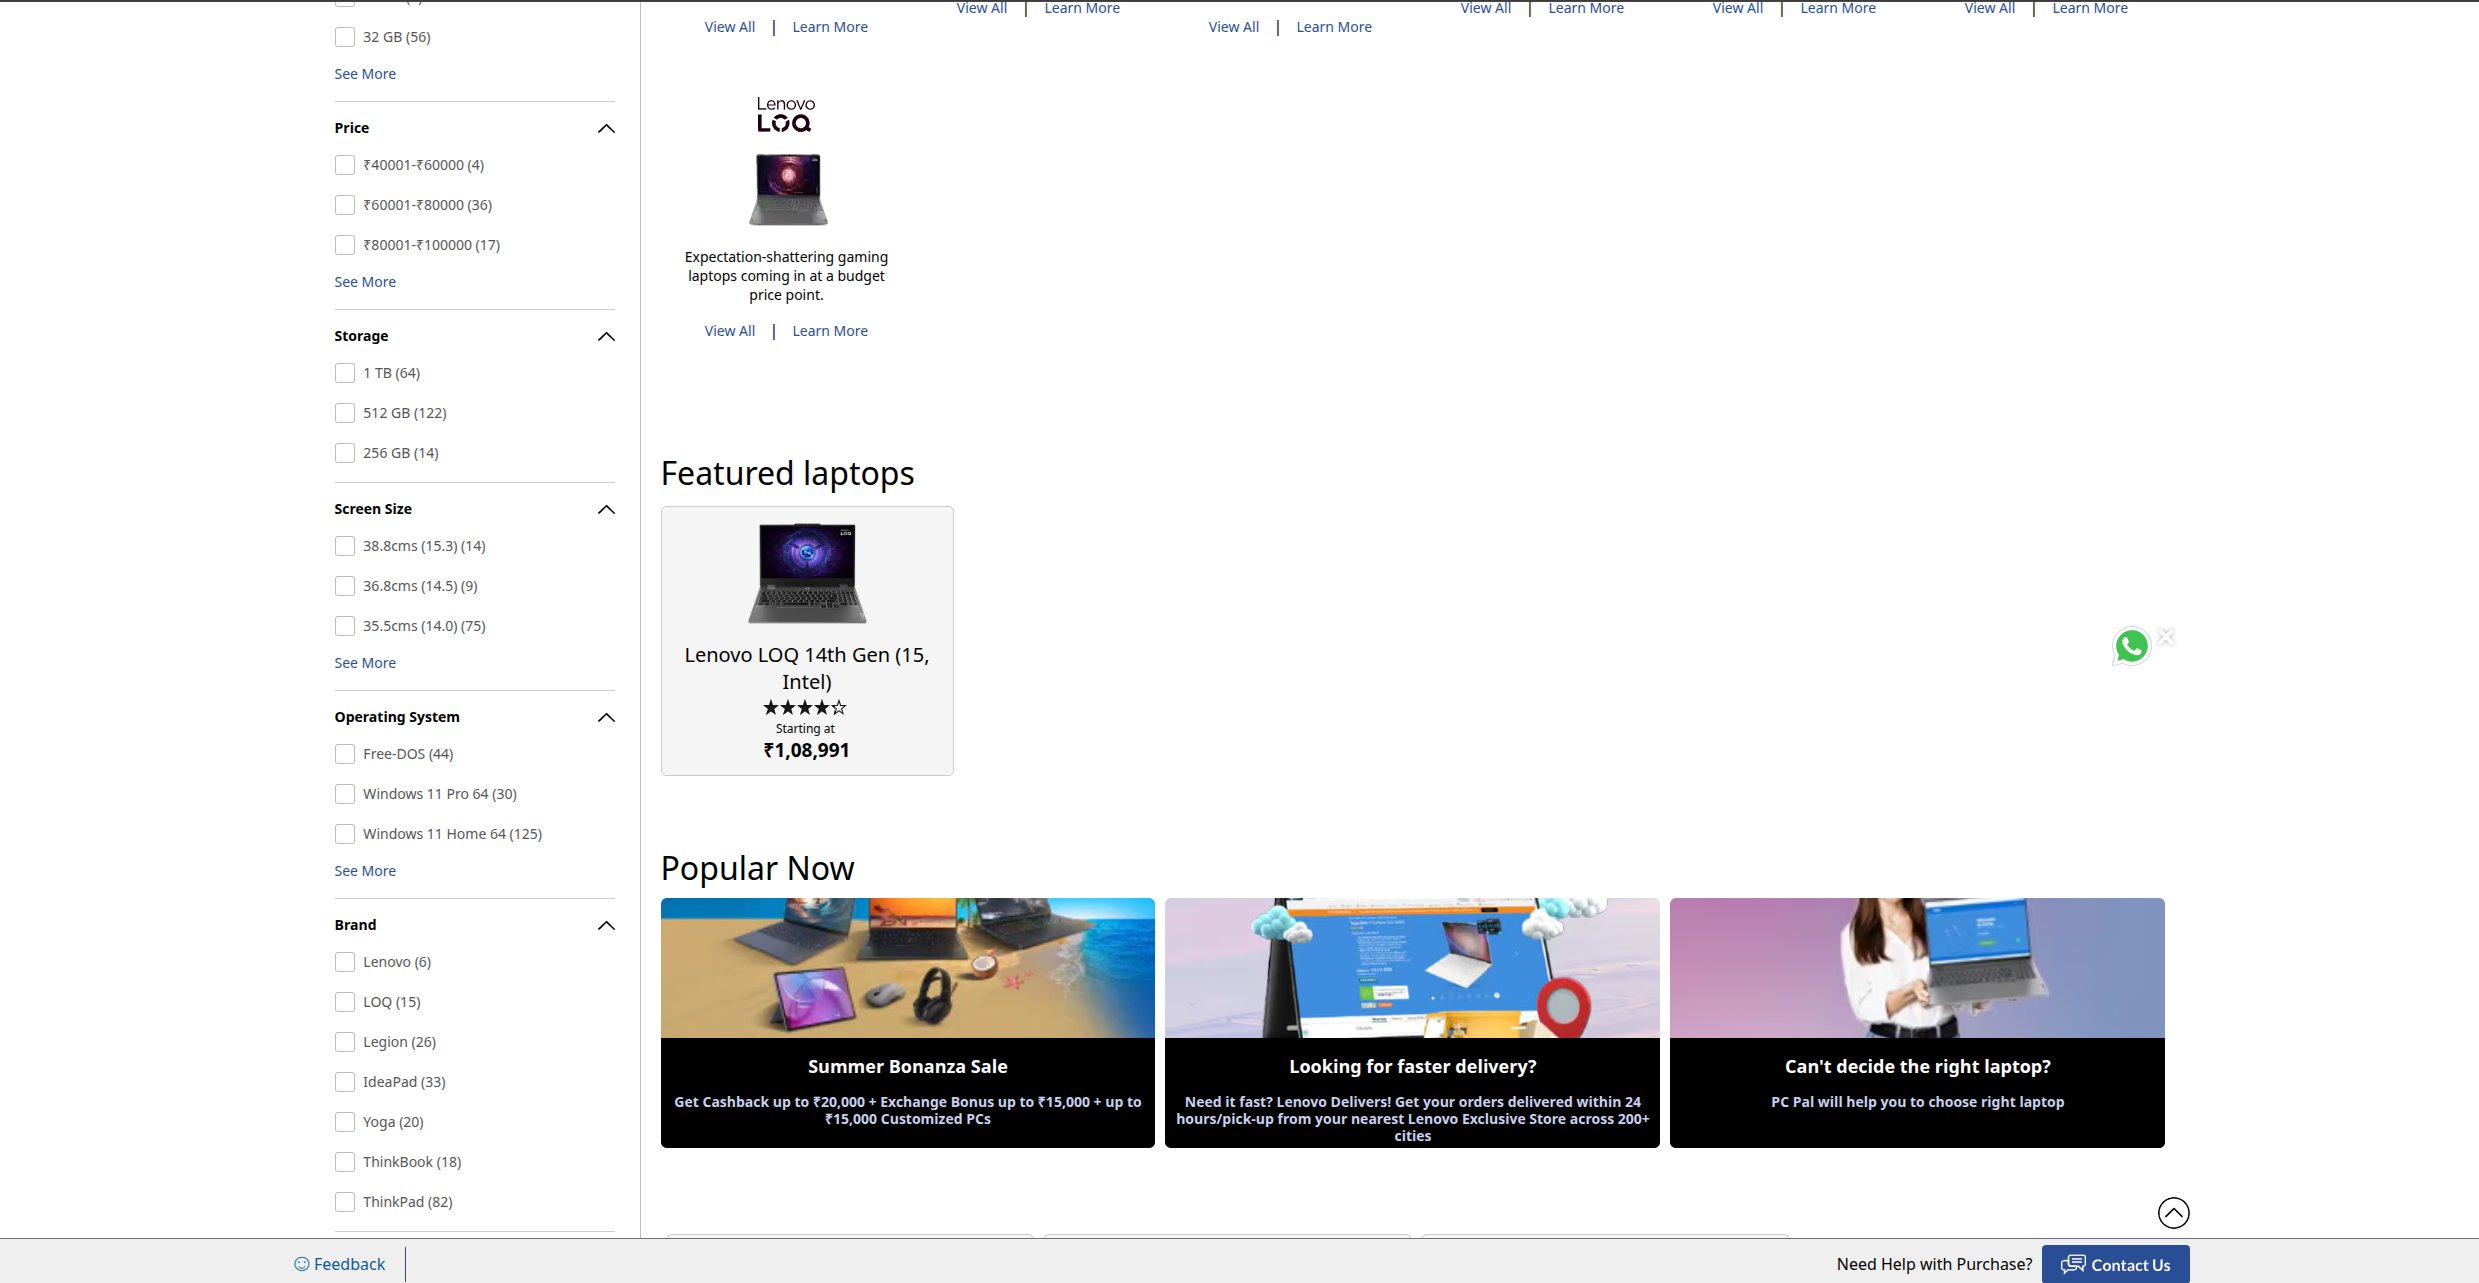
Task: Open the Lenovo LOQ laptop category image
Action: [788, 189]
